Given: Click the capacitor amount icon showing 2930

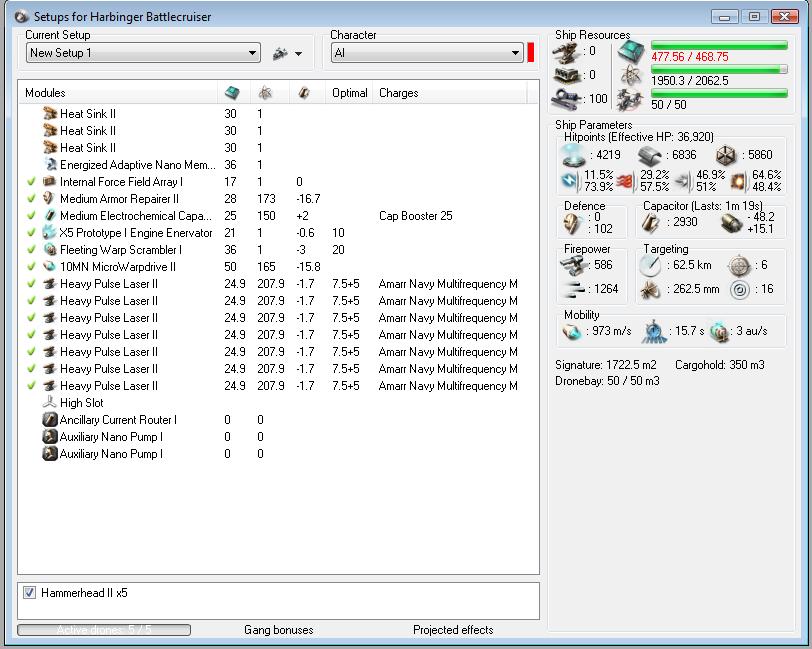Looking at the screenshot, I should click(651, 222).
